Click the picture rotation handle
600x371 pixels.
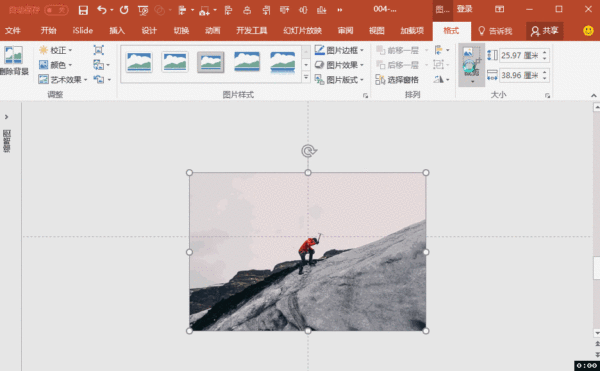[308, 151]
